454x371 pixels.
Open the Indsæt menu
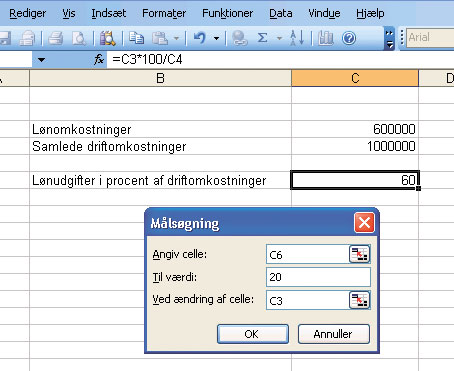click(x=109, y=13)
